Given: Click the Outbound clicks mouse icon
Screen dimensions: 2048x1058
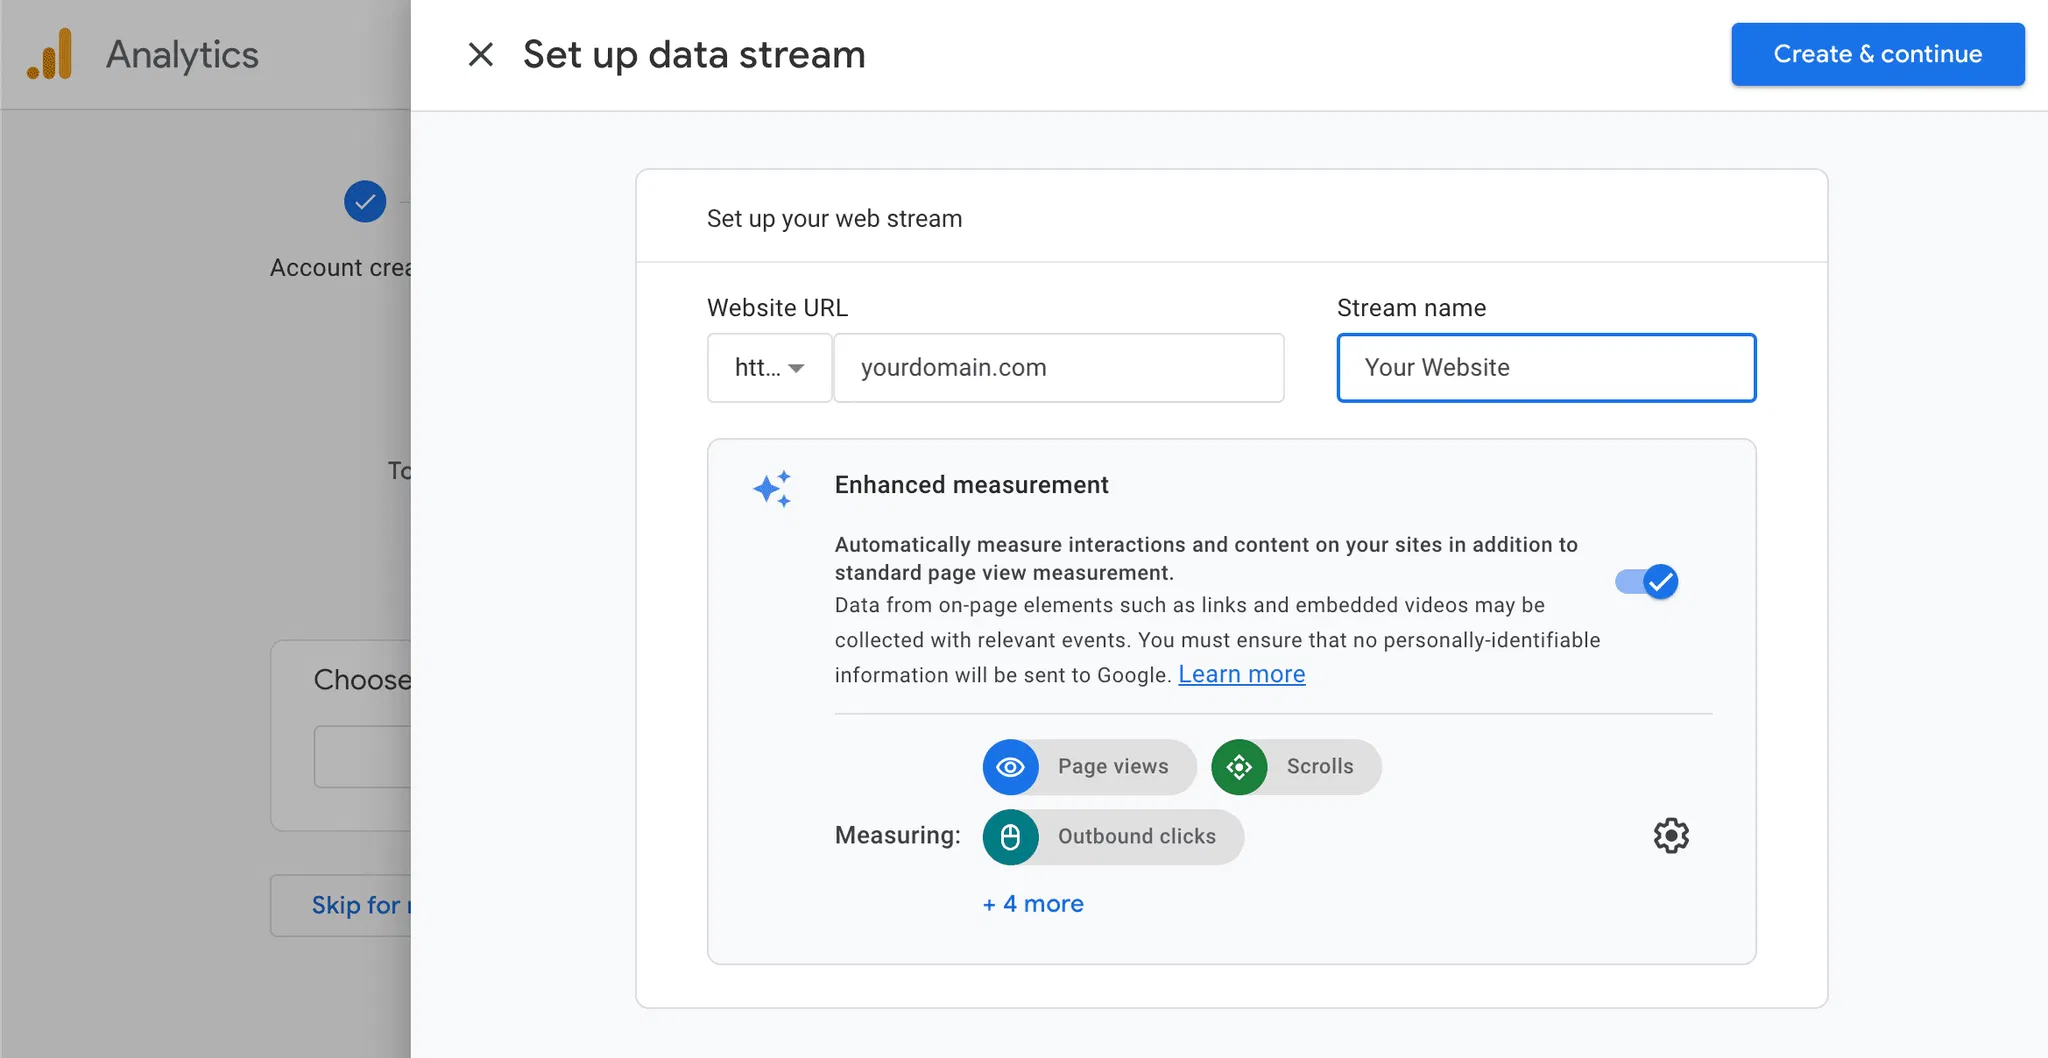Looking at the screenshot, I should (1010, 837).
